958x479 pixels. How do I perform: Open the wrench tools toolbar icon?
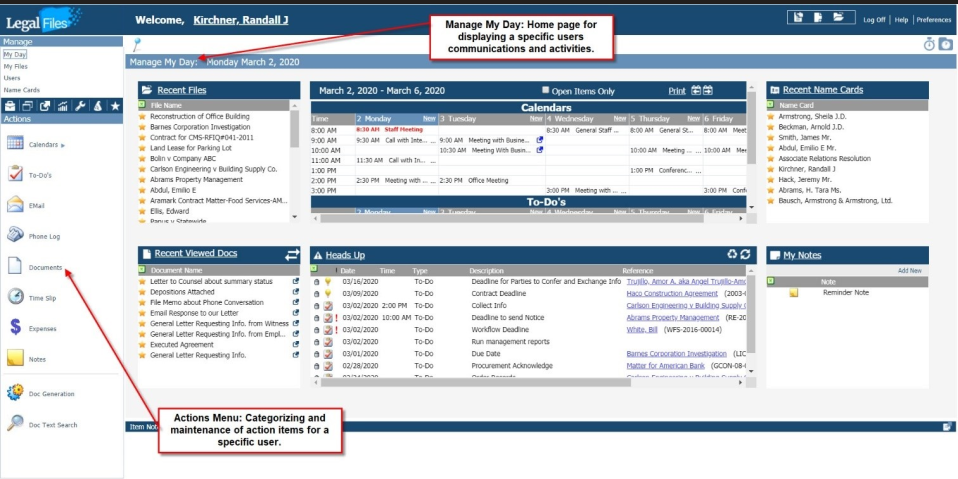[x=80, y=106]
